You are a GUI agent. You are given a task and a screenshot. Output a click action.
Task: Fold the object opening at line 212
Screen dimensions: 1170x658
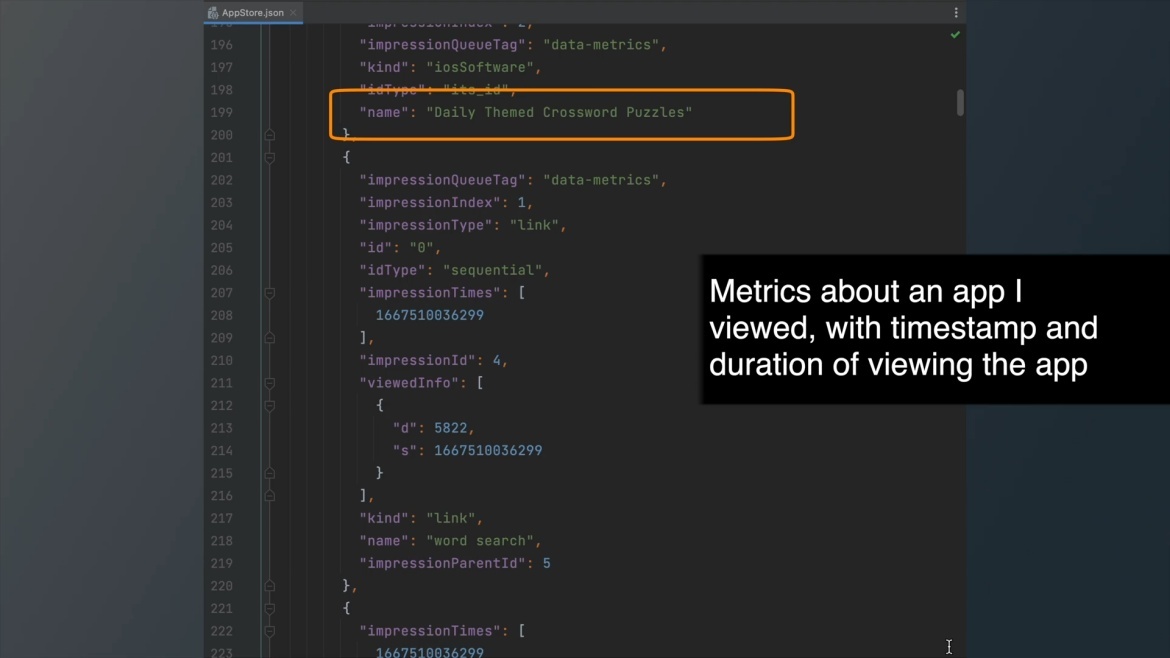pyautogui.click(x=269, y=406)
